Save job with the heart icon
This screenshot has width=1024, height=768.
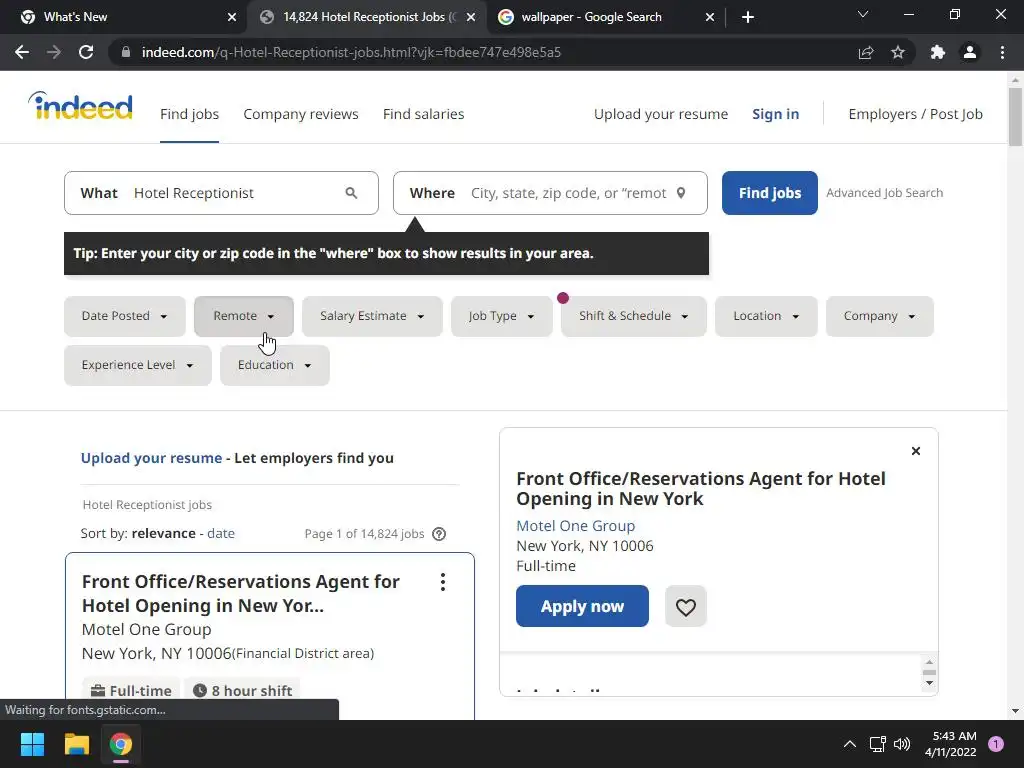[x=686, y=607]
